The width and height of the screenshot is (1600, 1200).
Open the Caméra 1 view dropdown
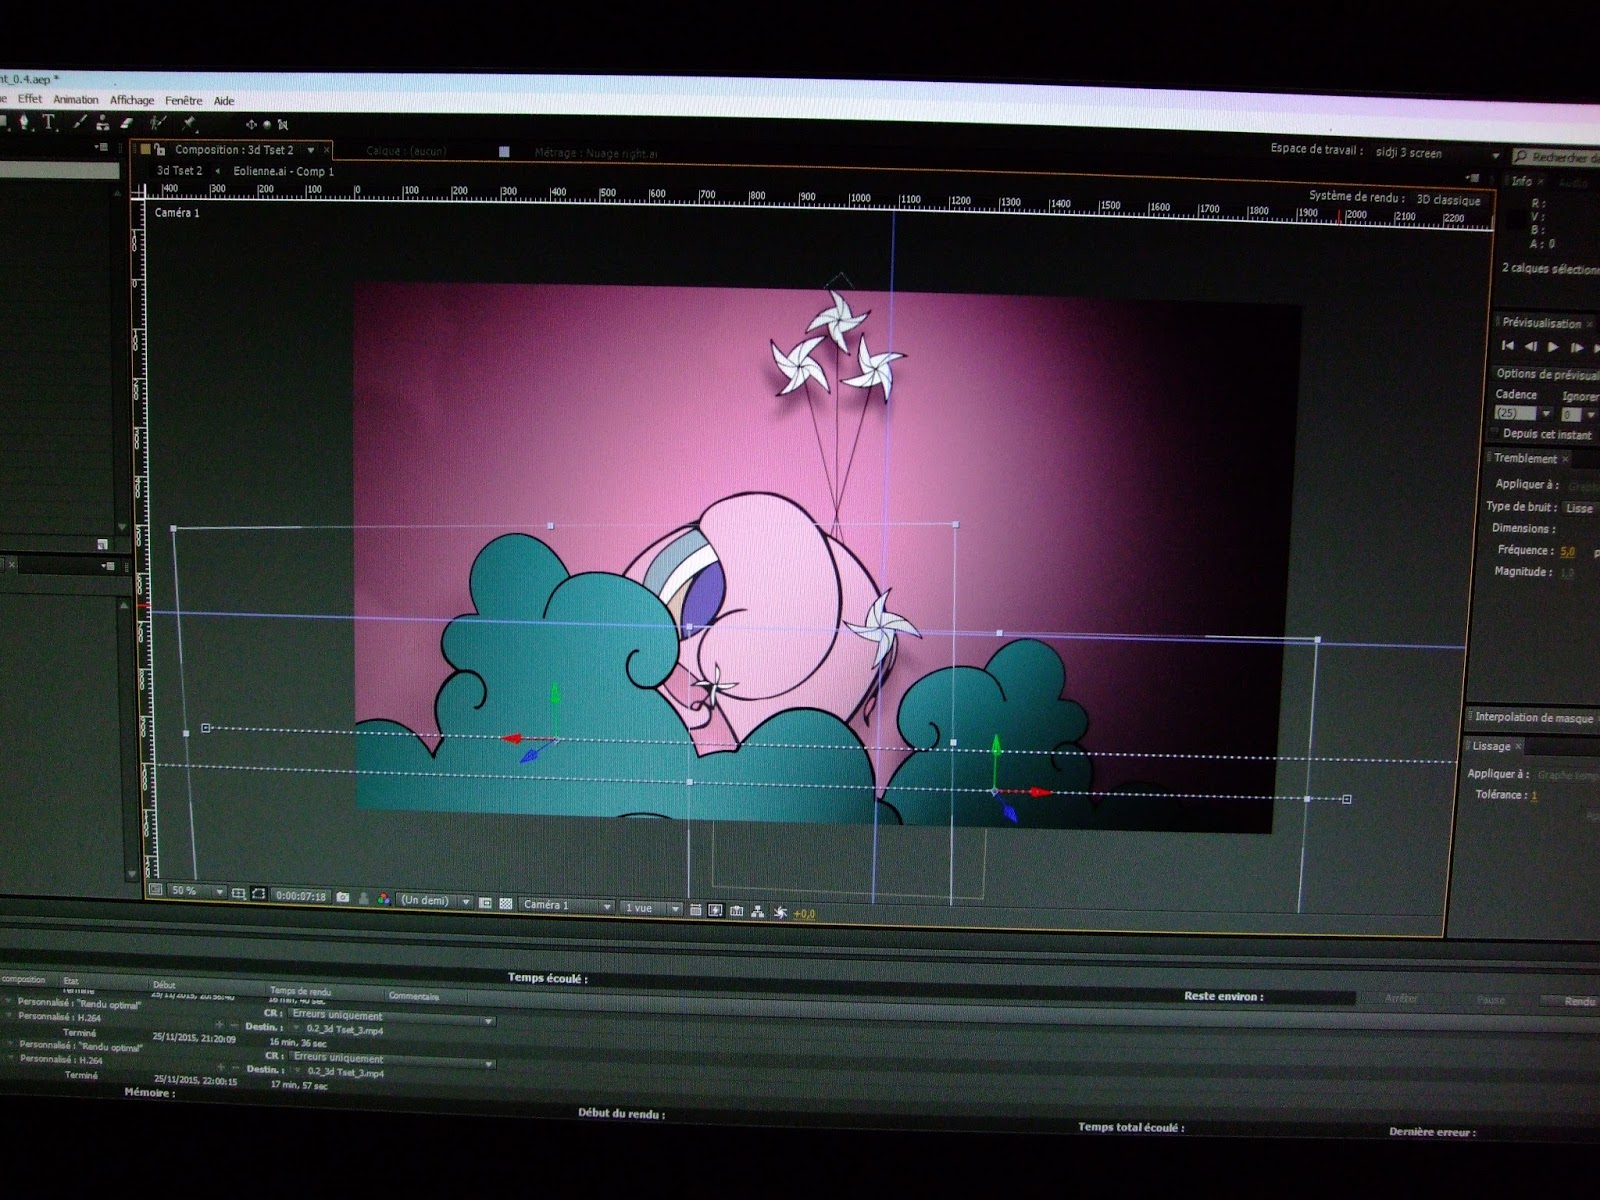coord(565,905)
